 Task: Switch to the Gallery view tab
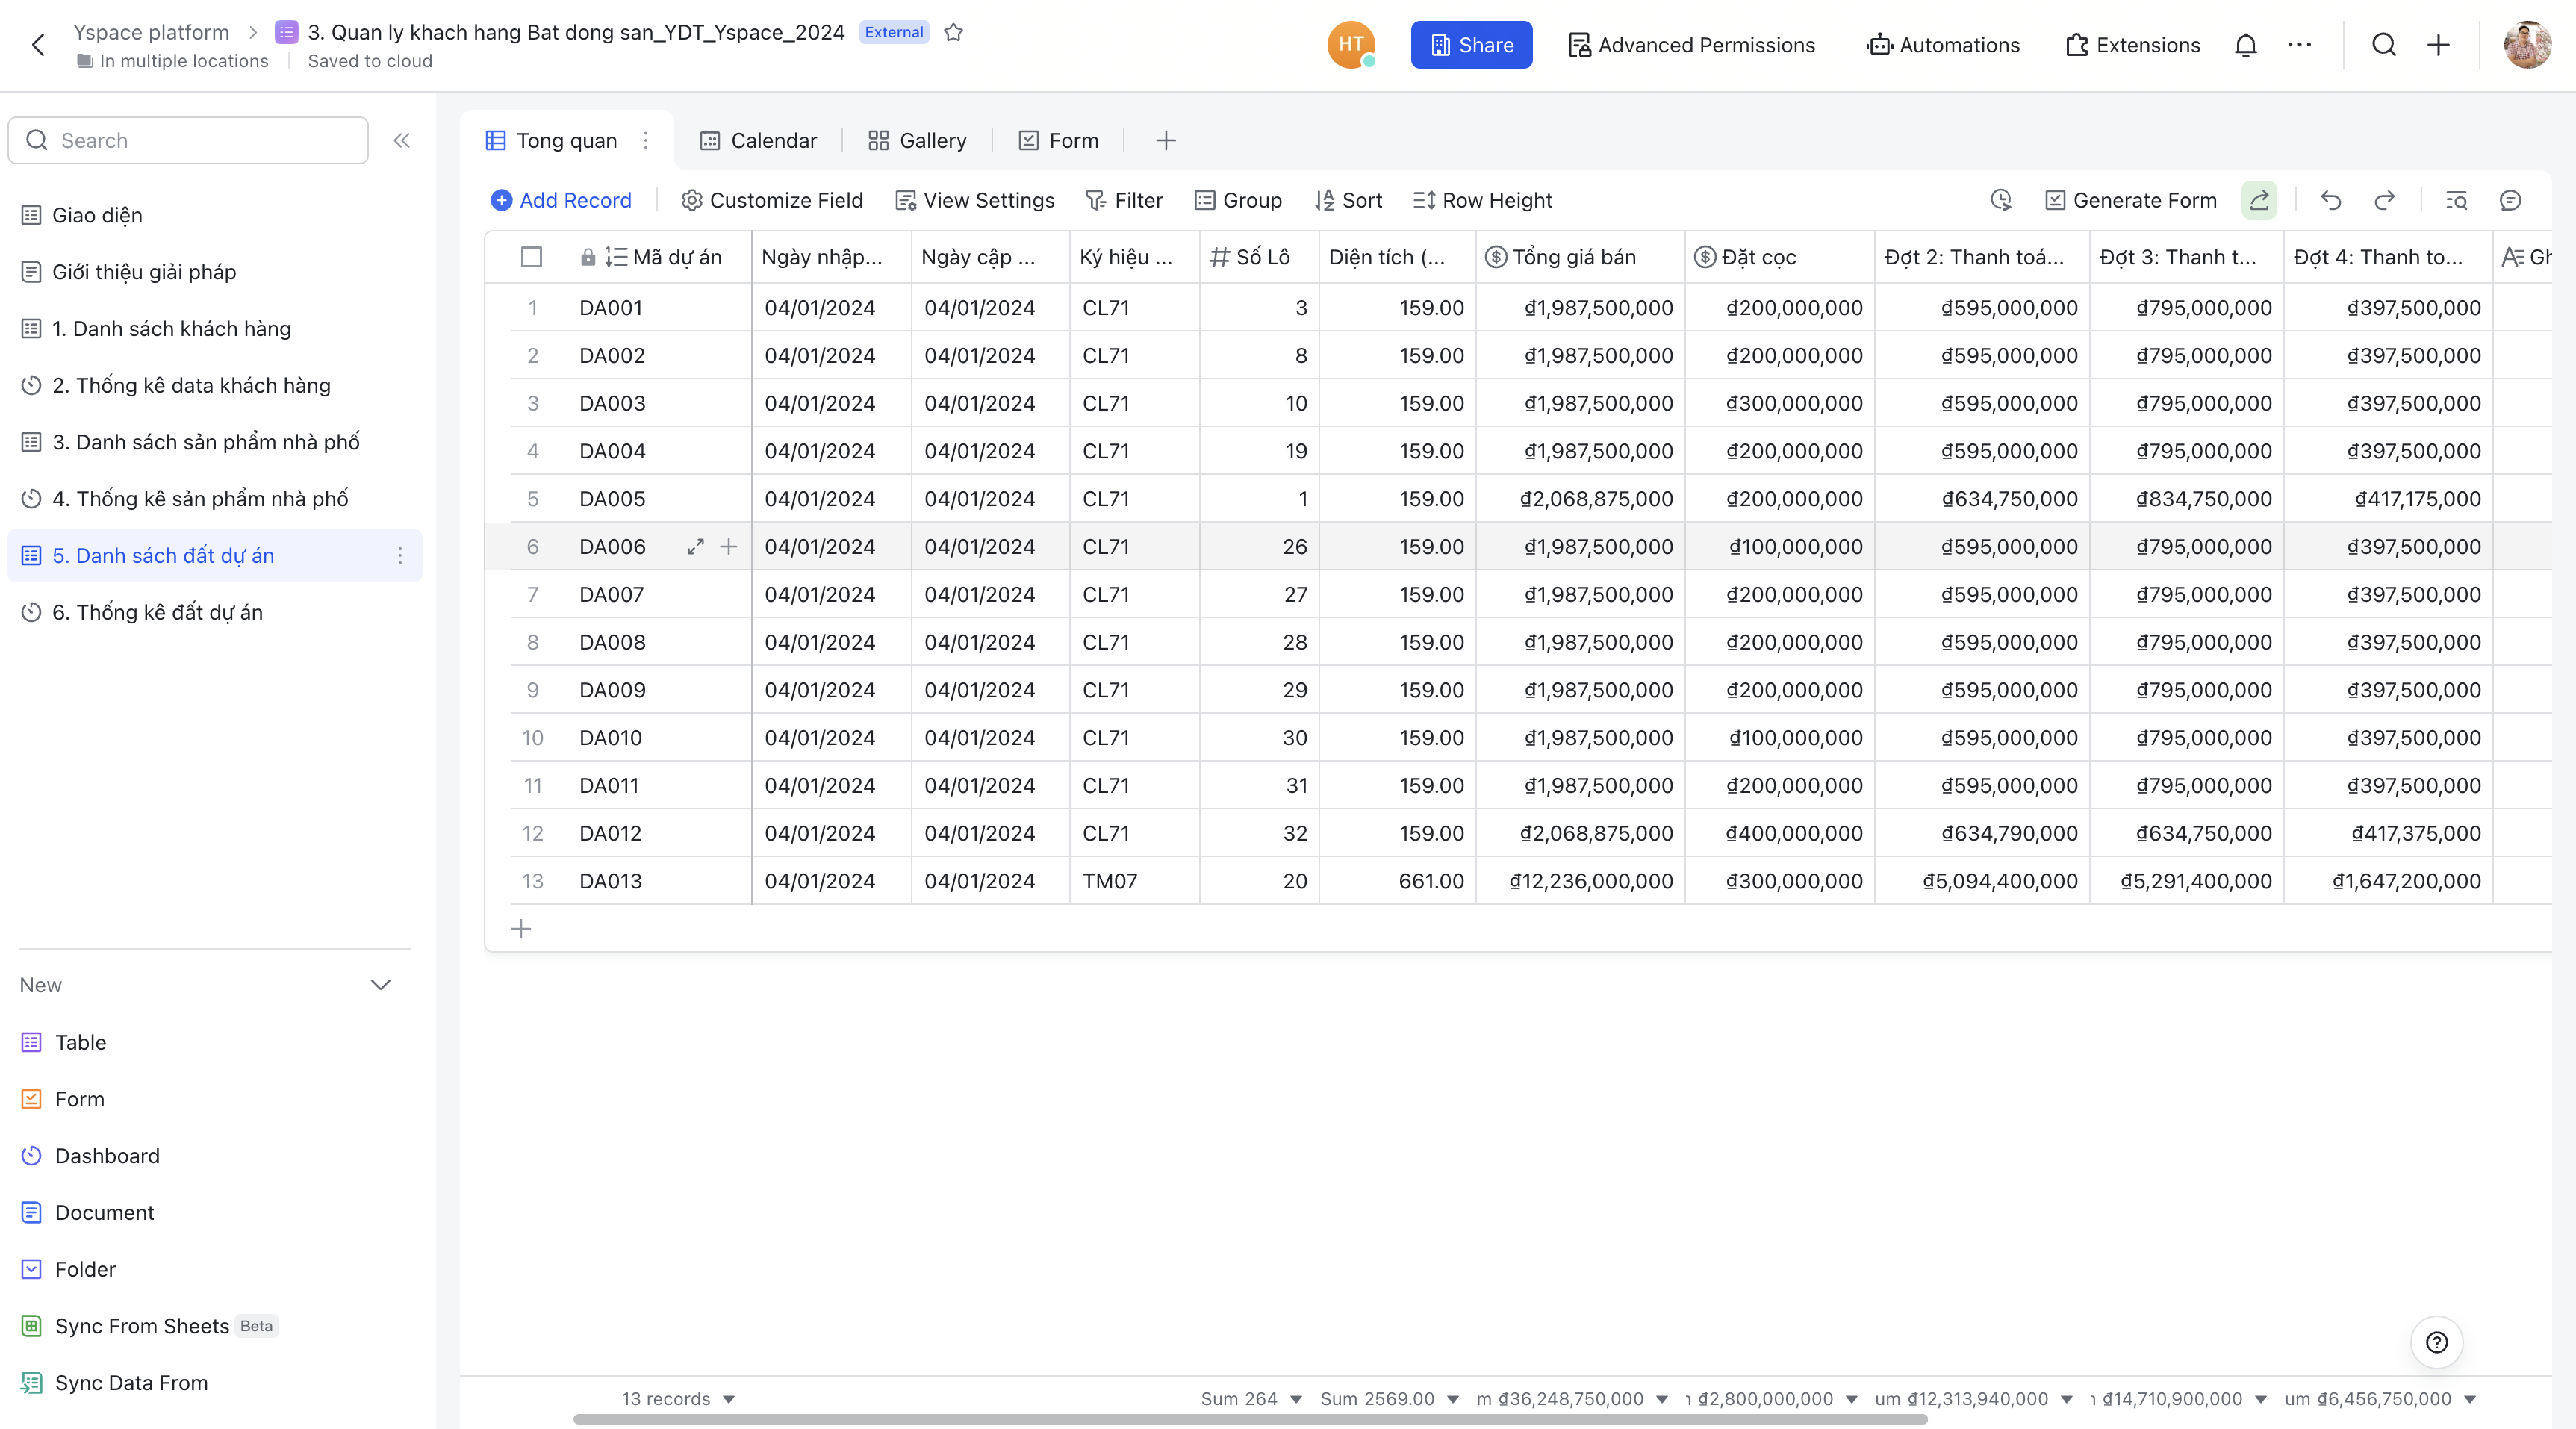tap(918, 140)
